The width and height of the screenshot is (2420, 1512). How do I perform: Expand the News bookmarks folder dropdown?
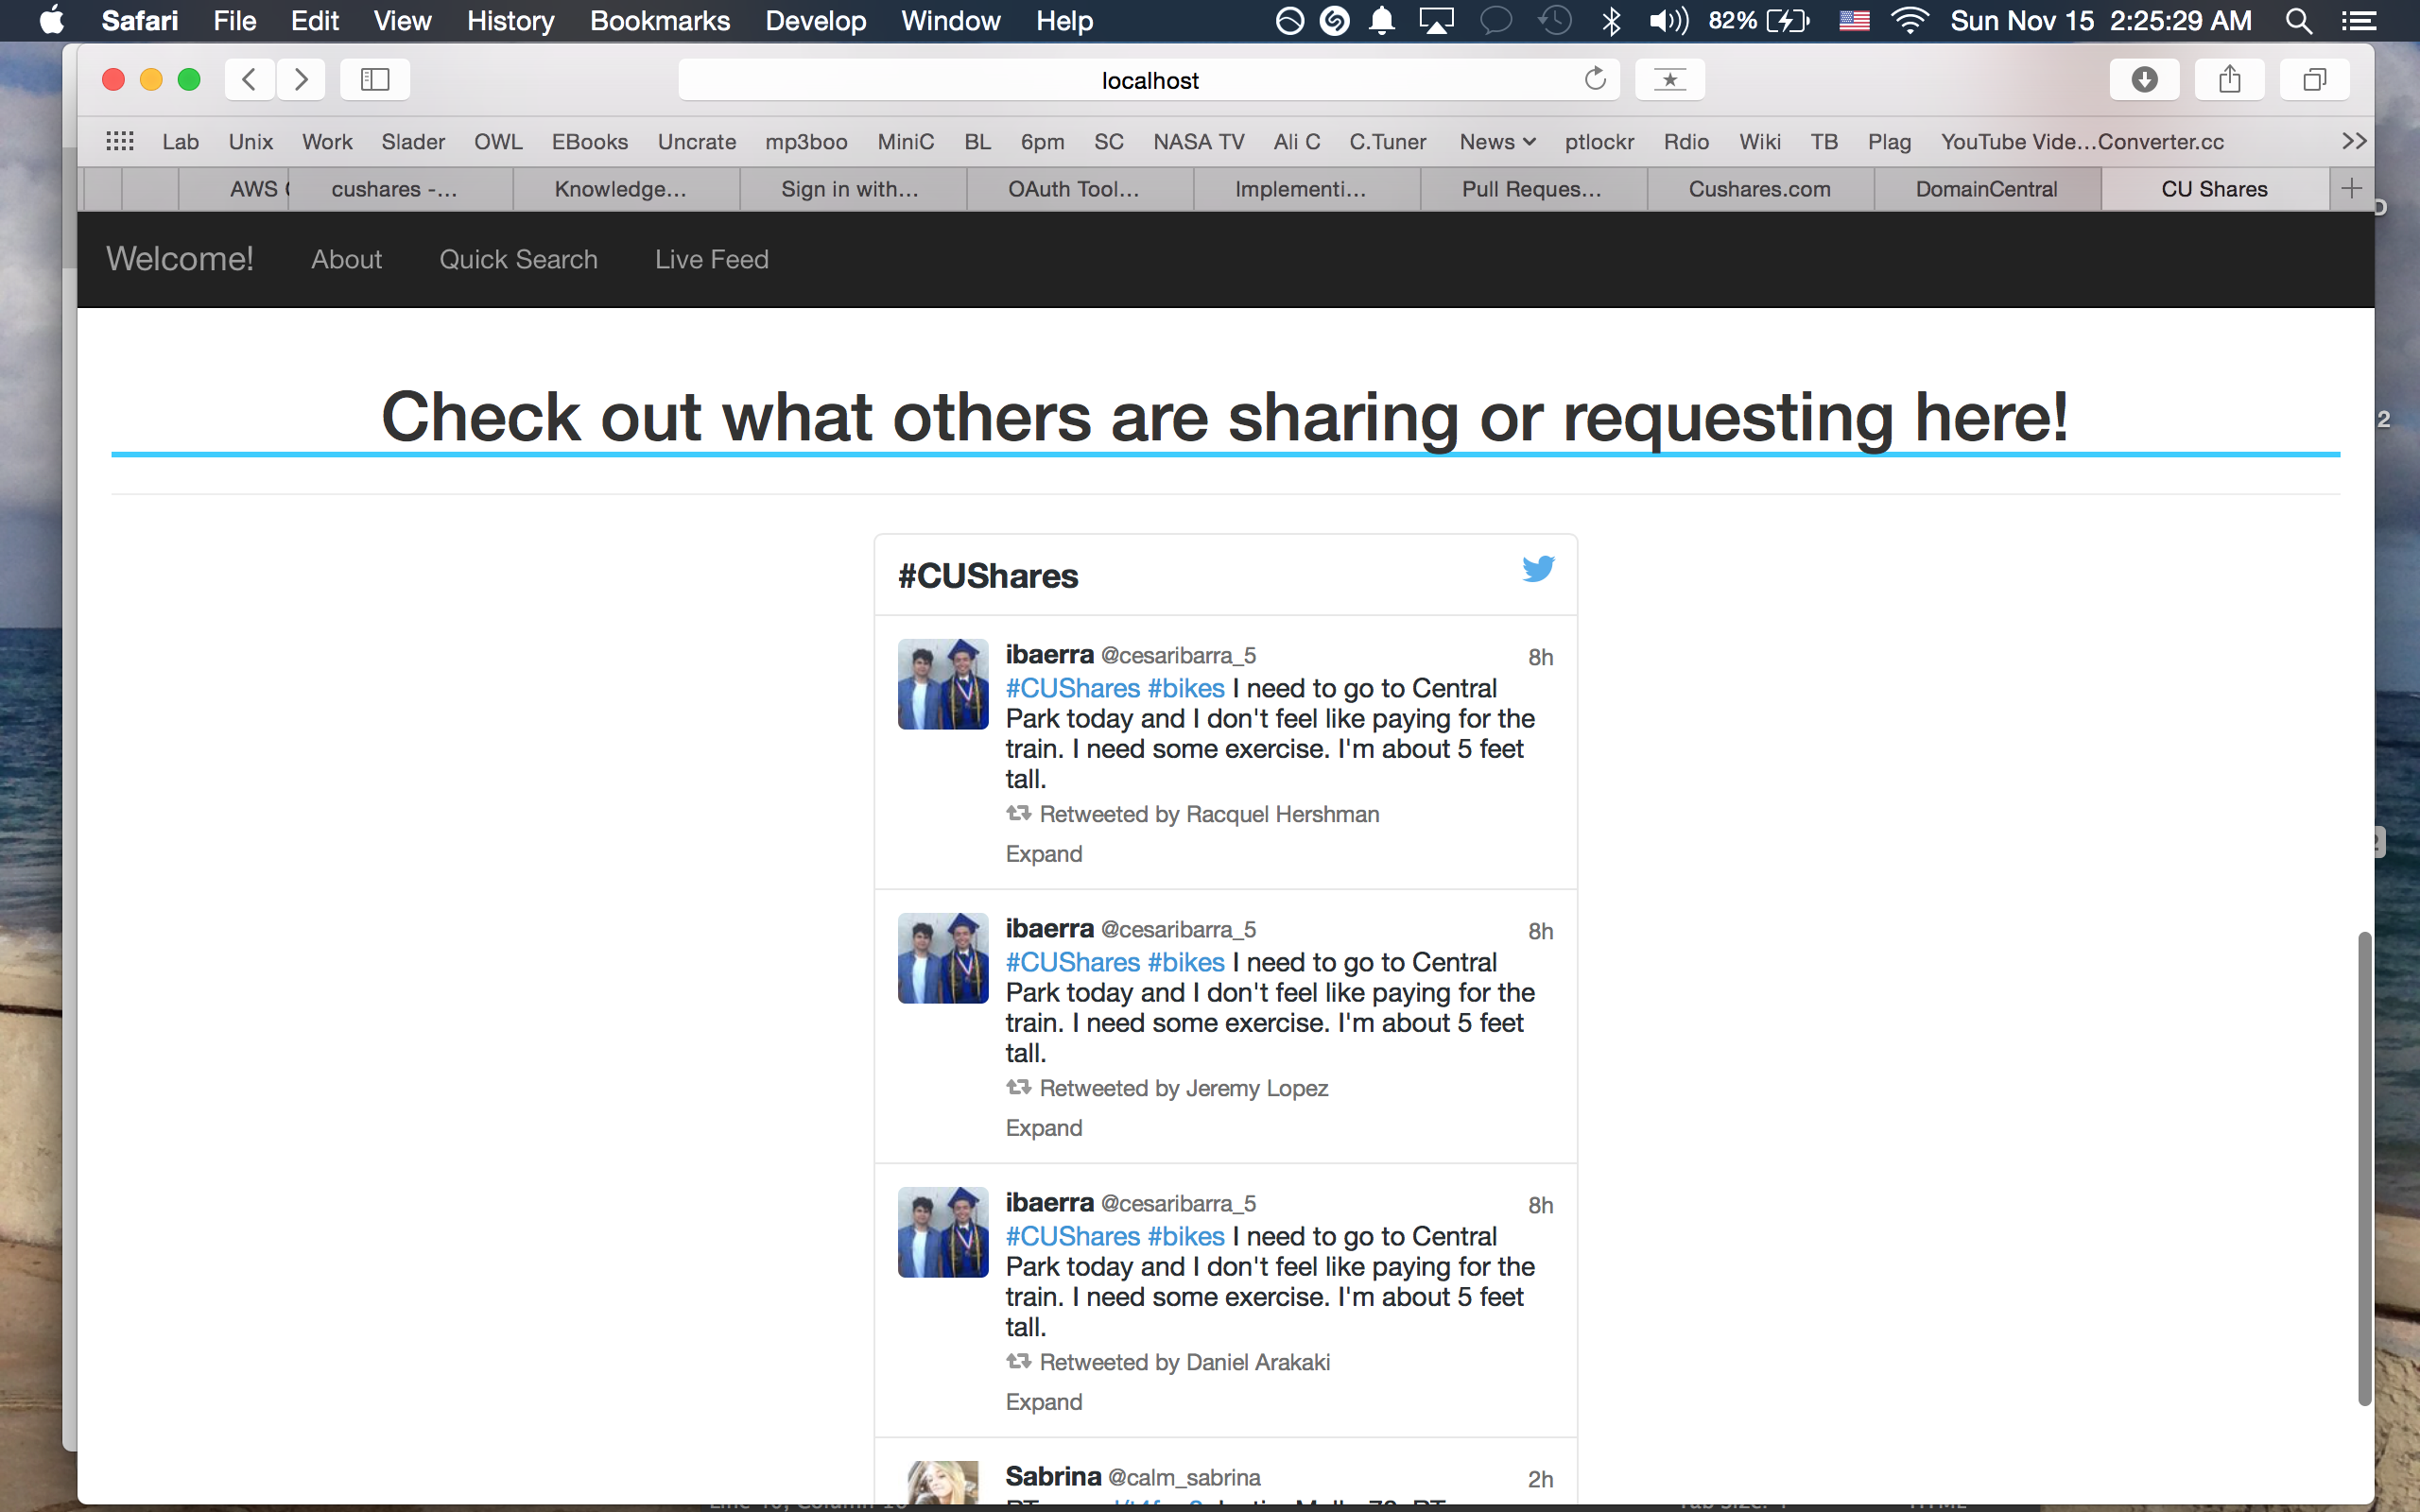coord(1496,142)
